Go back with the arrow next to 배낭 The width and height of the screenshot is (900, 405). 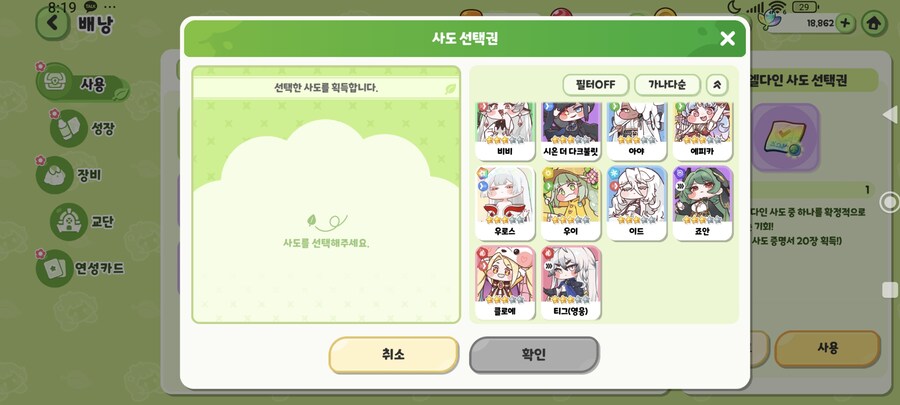[53, 23]
